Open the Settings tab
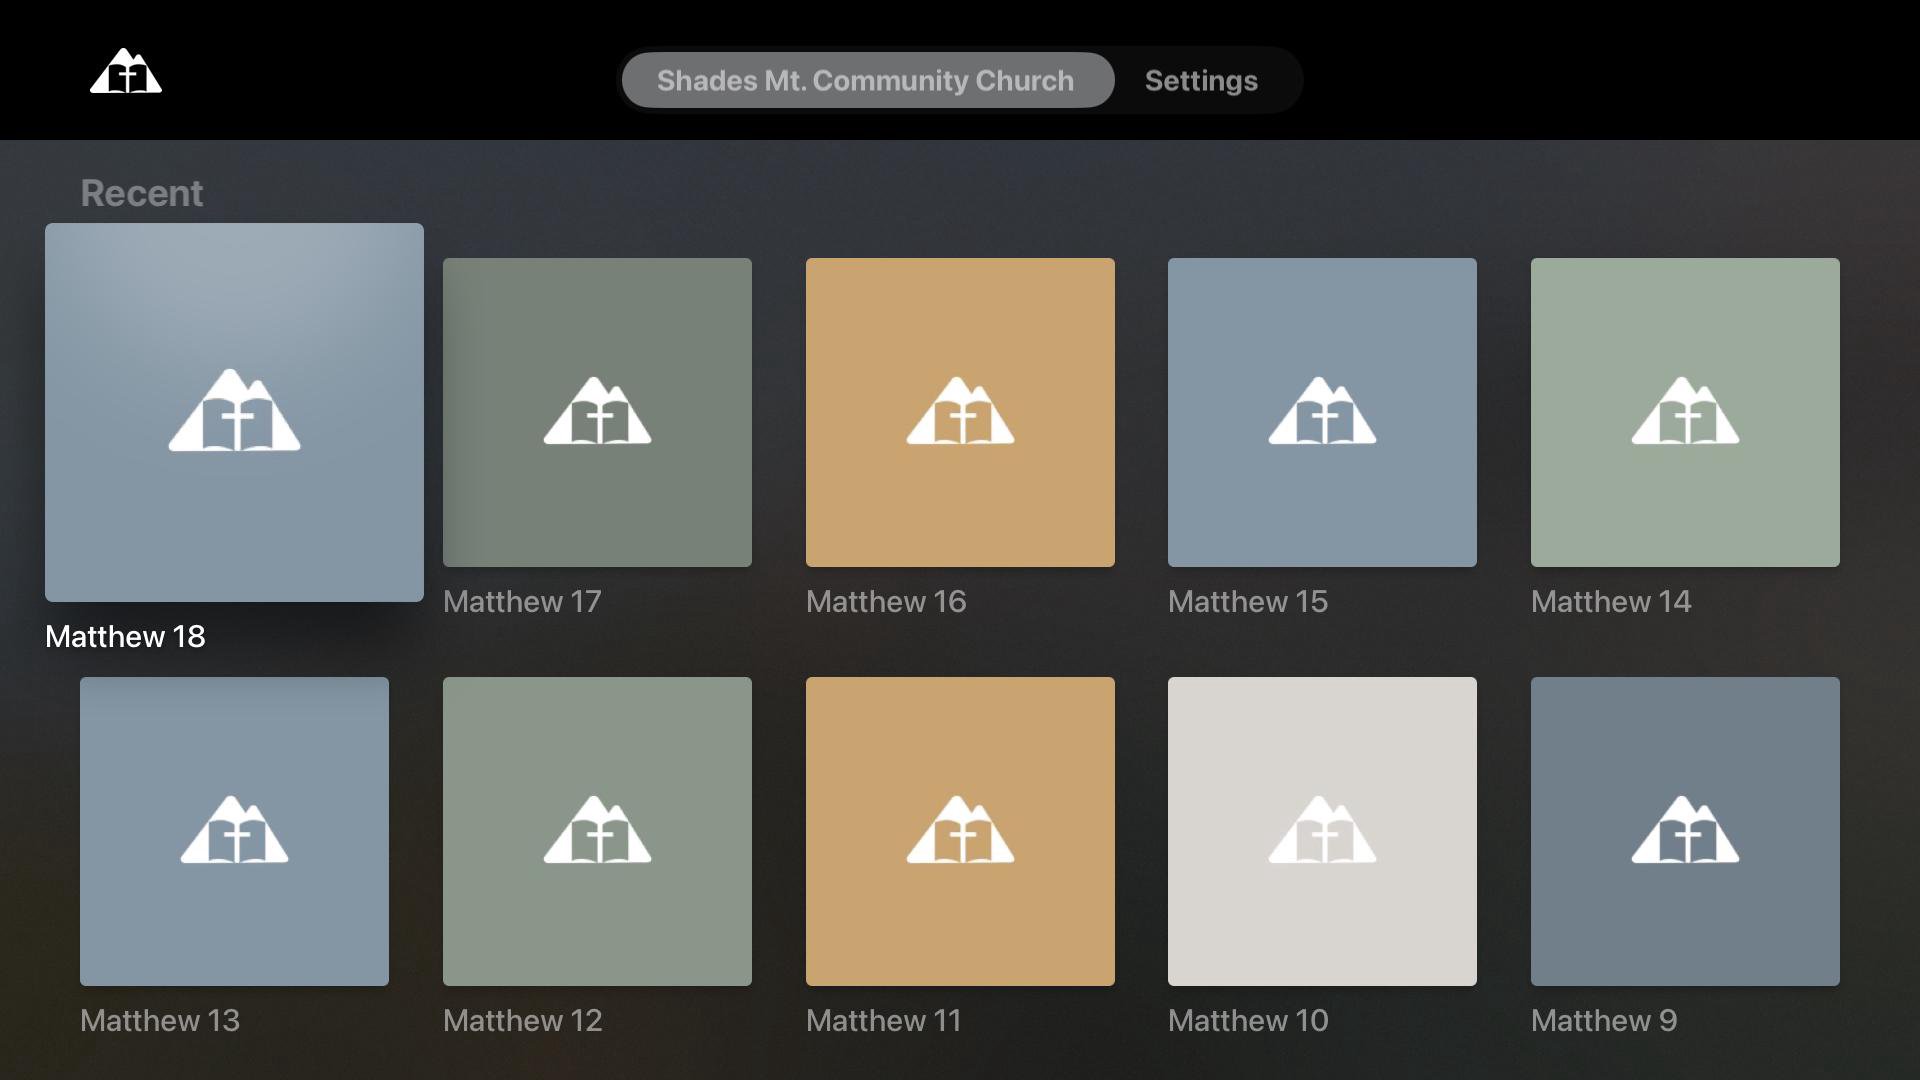The image size is (1920, 1080). pos(1201,80)
